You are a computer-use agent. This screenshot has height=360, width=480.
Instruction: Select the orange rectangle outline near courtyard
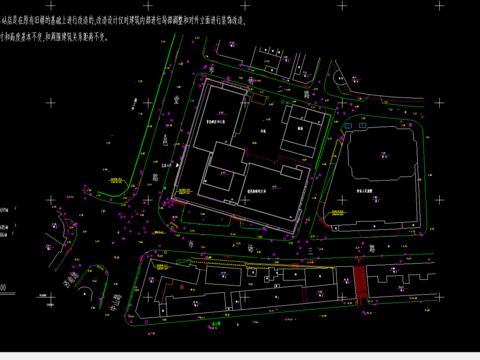259,99
